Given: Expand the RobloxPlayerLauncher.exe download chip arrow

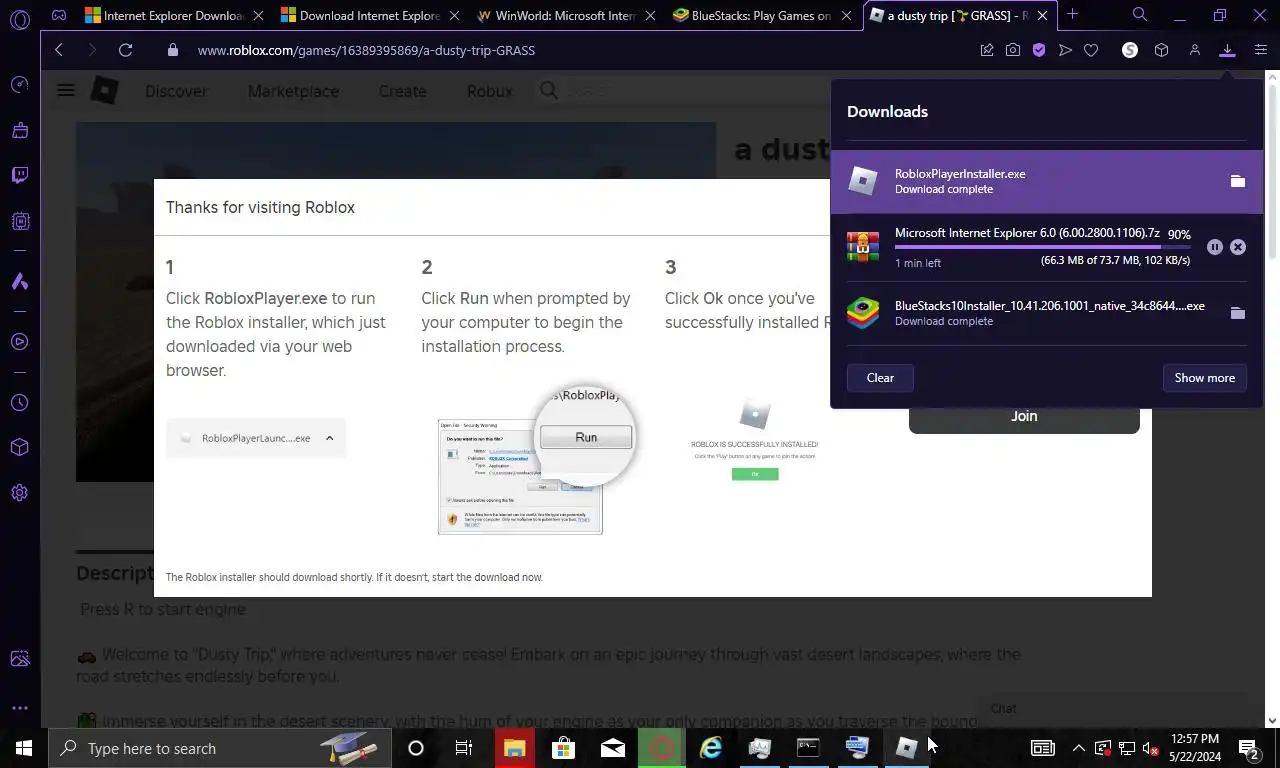Looking at the screenshot, I should [329, 438].
